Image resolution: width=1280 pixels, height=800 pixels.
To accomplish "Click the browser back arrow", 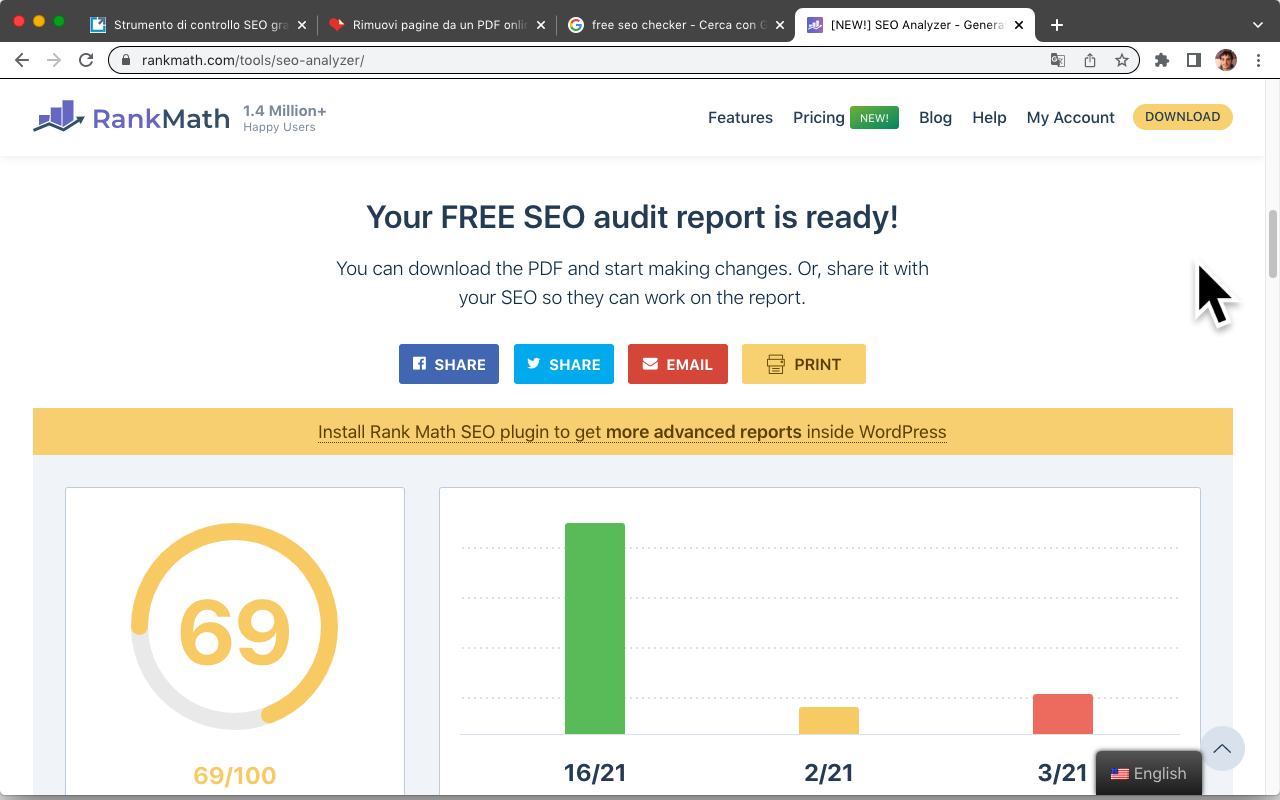I will [x=22, y=60].
